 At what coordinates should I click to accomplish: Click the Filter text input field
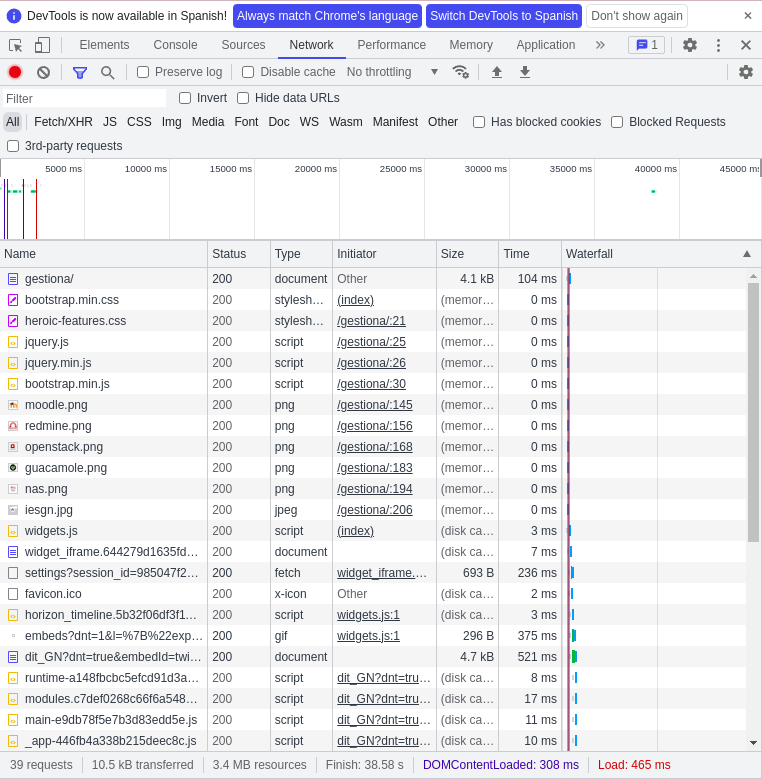click(84, 98)
